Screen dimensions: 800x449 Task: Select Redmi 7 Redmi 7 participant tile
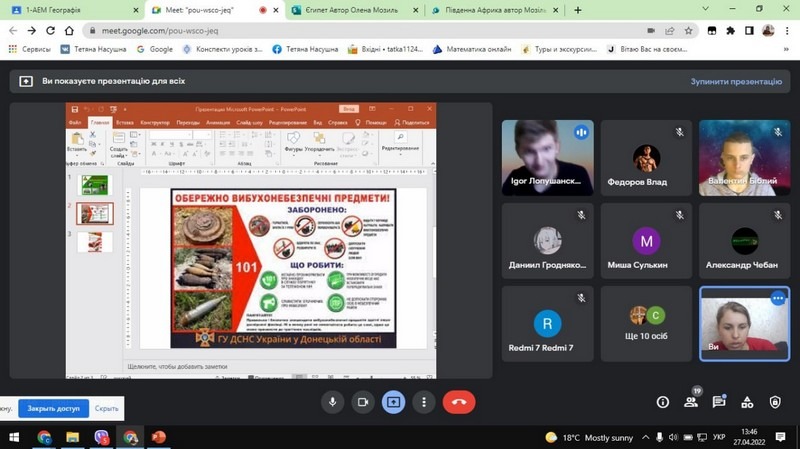click(x=547, y=323)
